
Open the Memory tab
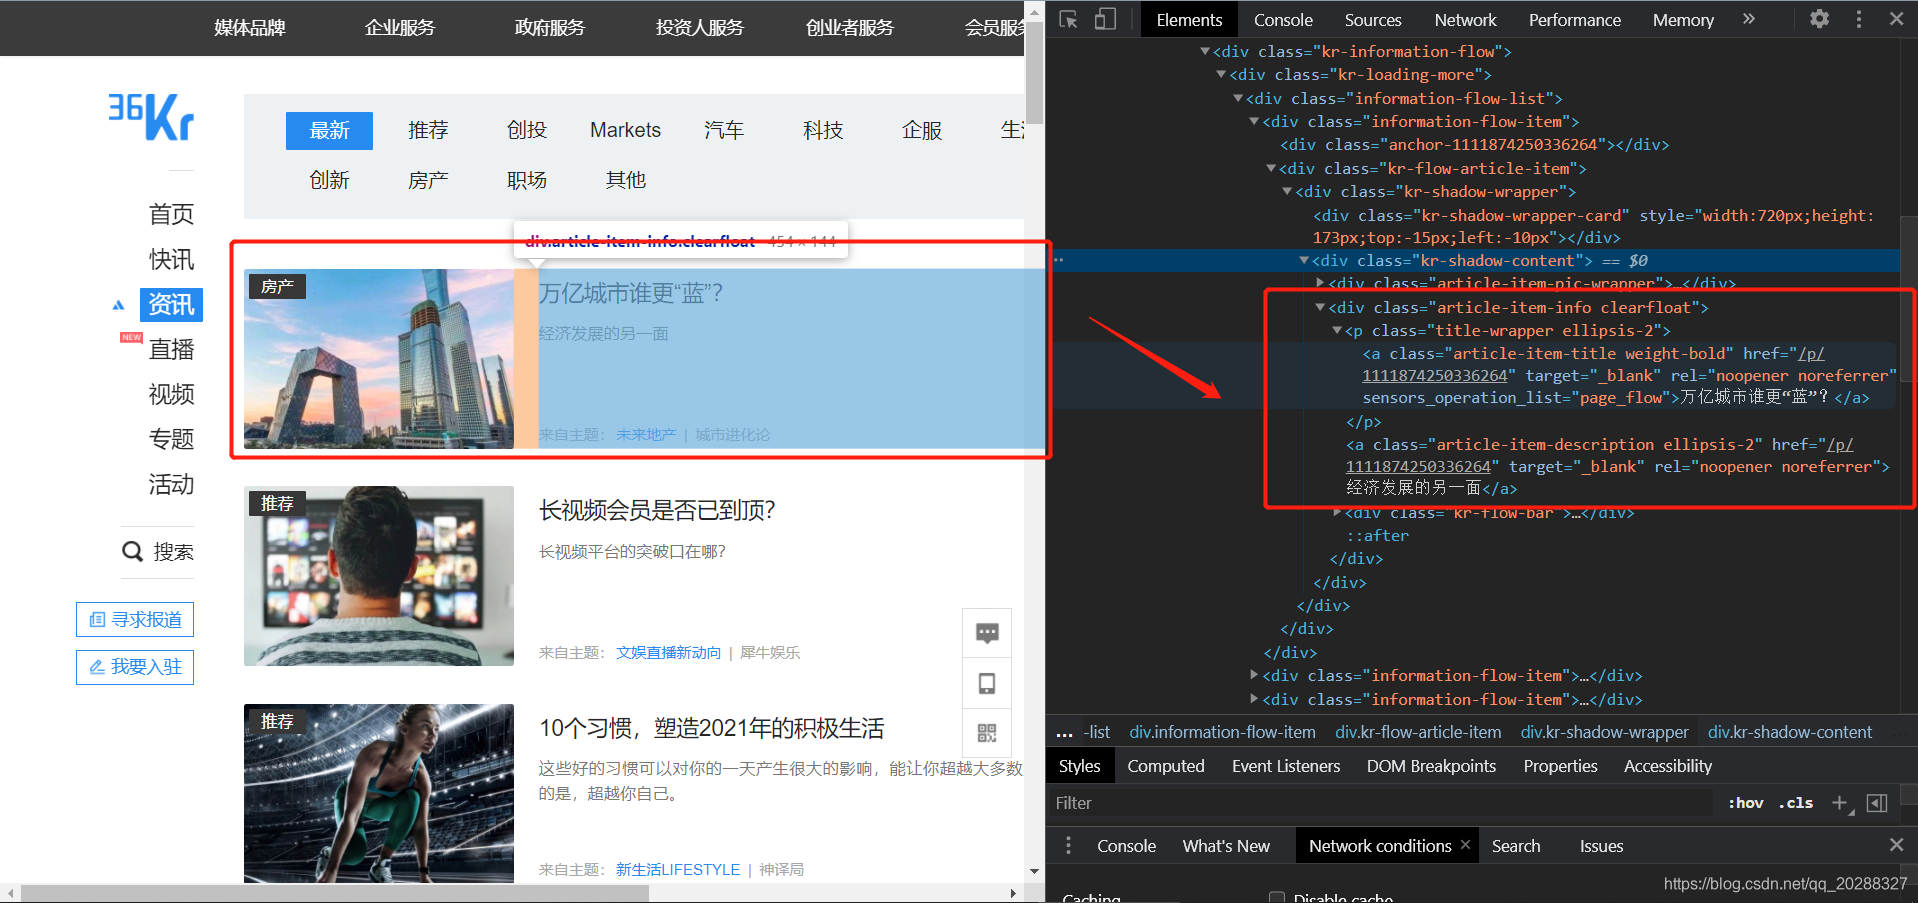1683,19
